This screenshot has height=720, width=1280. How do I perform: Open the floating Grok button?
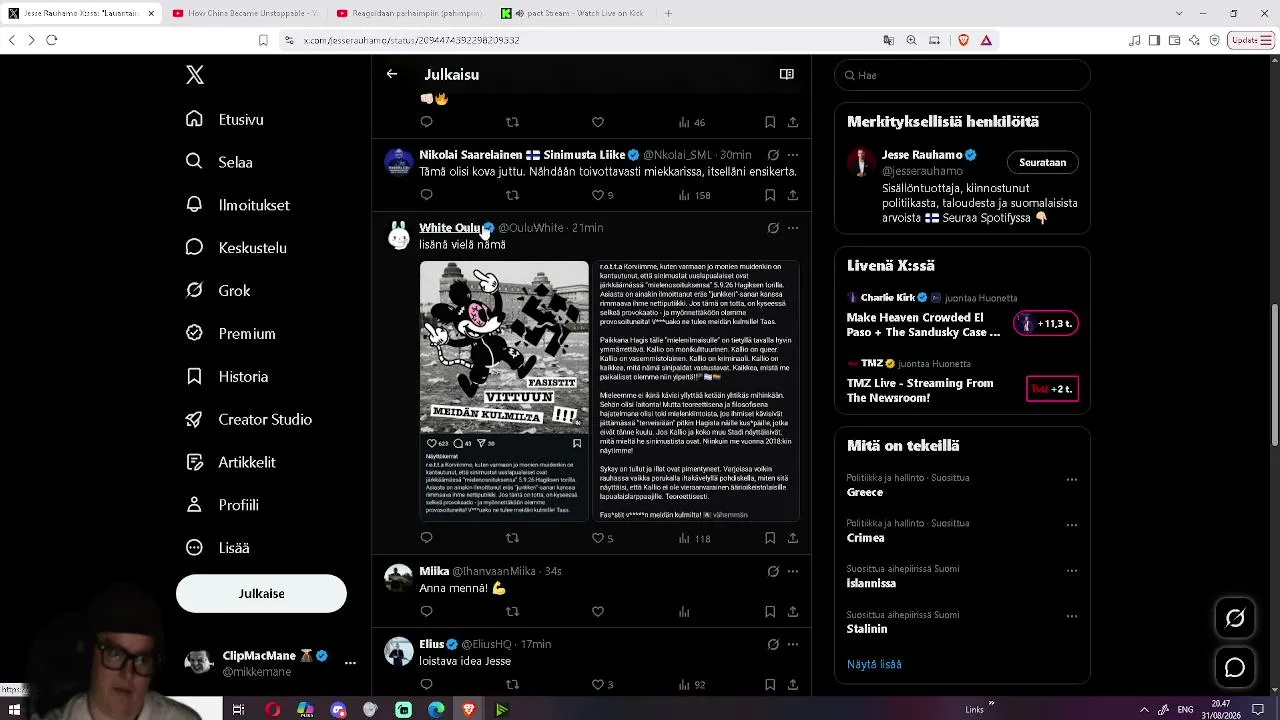pyautogui.click(x=1235, y=619)
